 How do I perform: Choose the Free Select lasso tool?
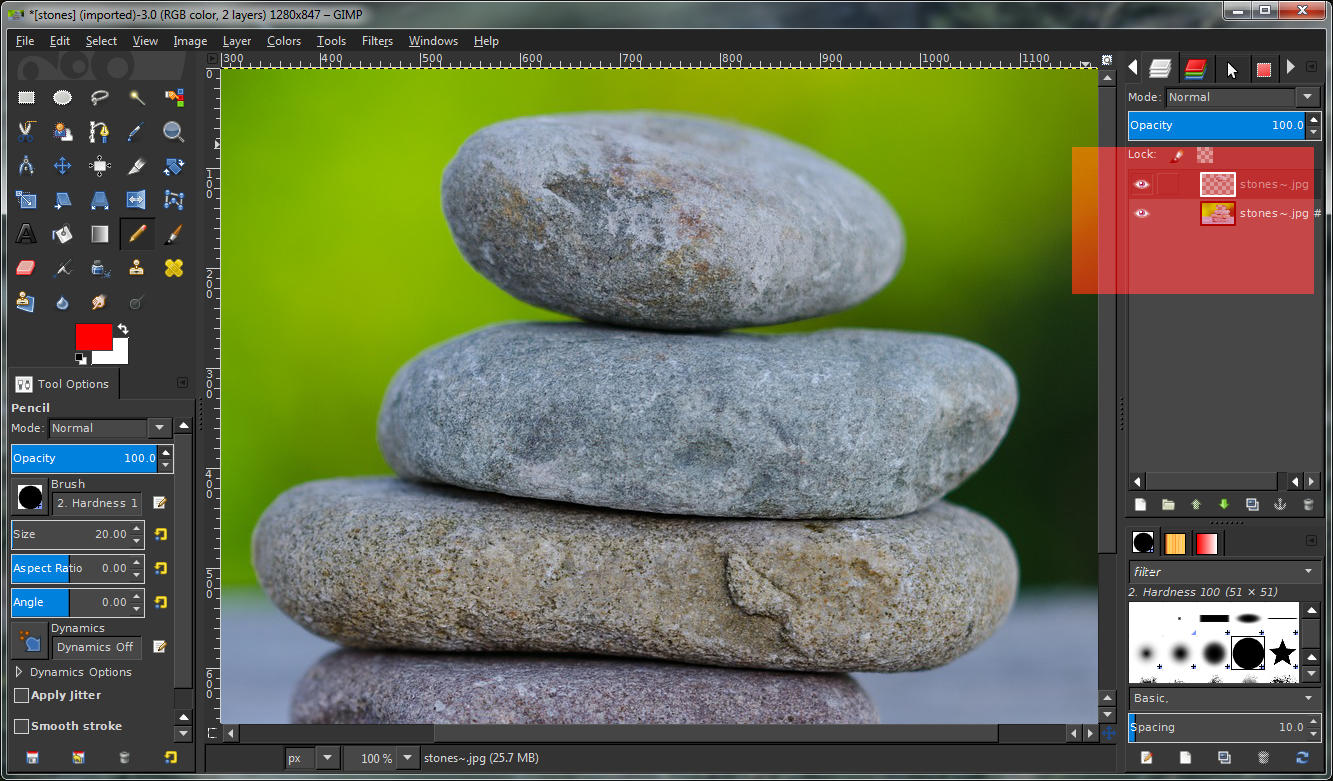point(99,97)
